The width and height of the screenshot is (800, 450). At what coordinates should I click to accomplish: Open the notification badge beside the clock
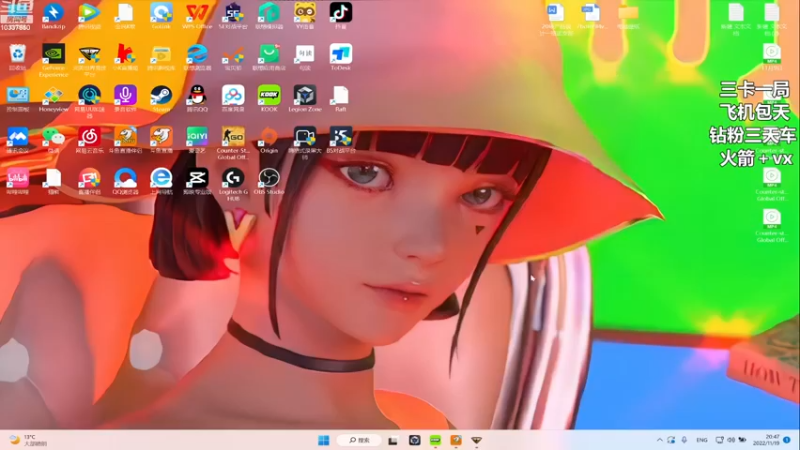pyautogui.click(x=787, y=440)
